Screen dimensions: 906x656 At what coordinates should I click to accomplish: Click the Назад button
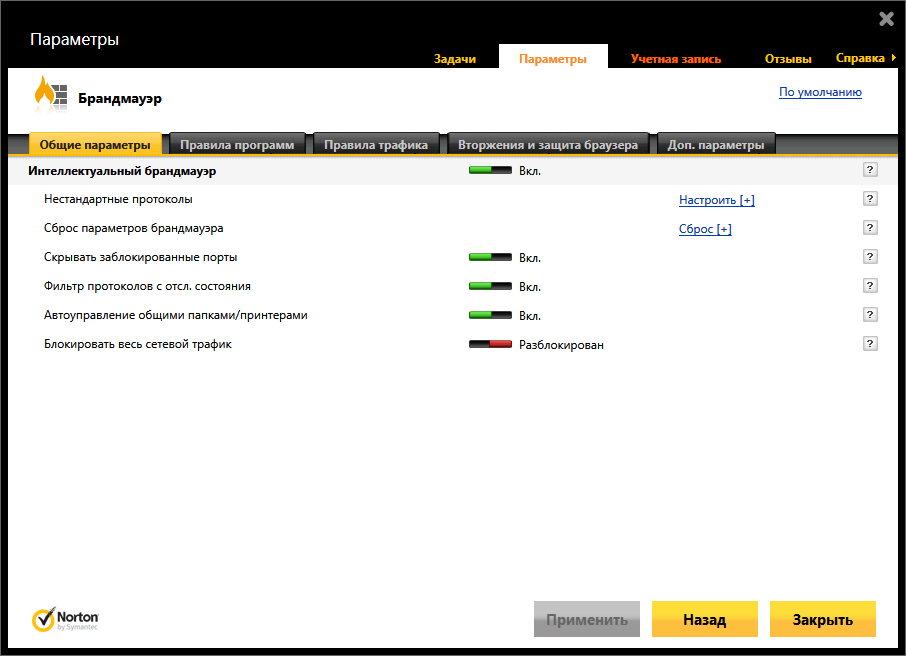704,619
